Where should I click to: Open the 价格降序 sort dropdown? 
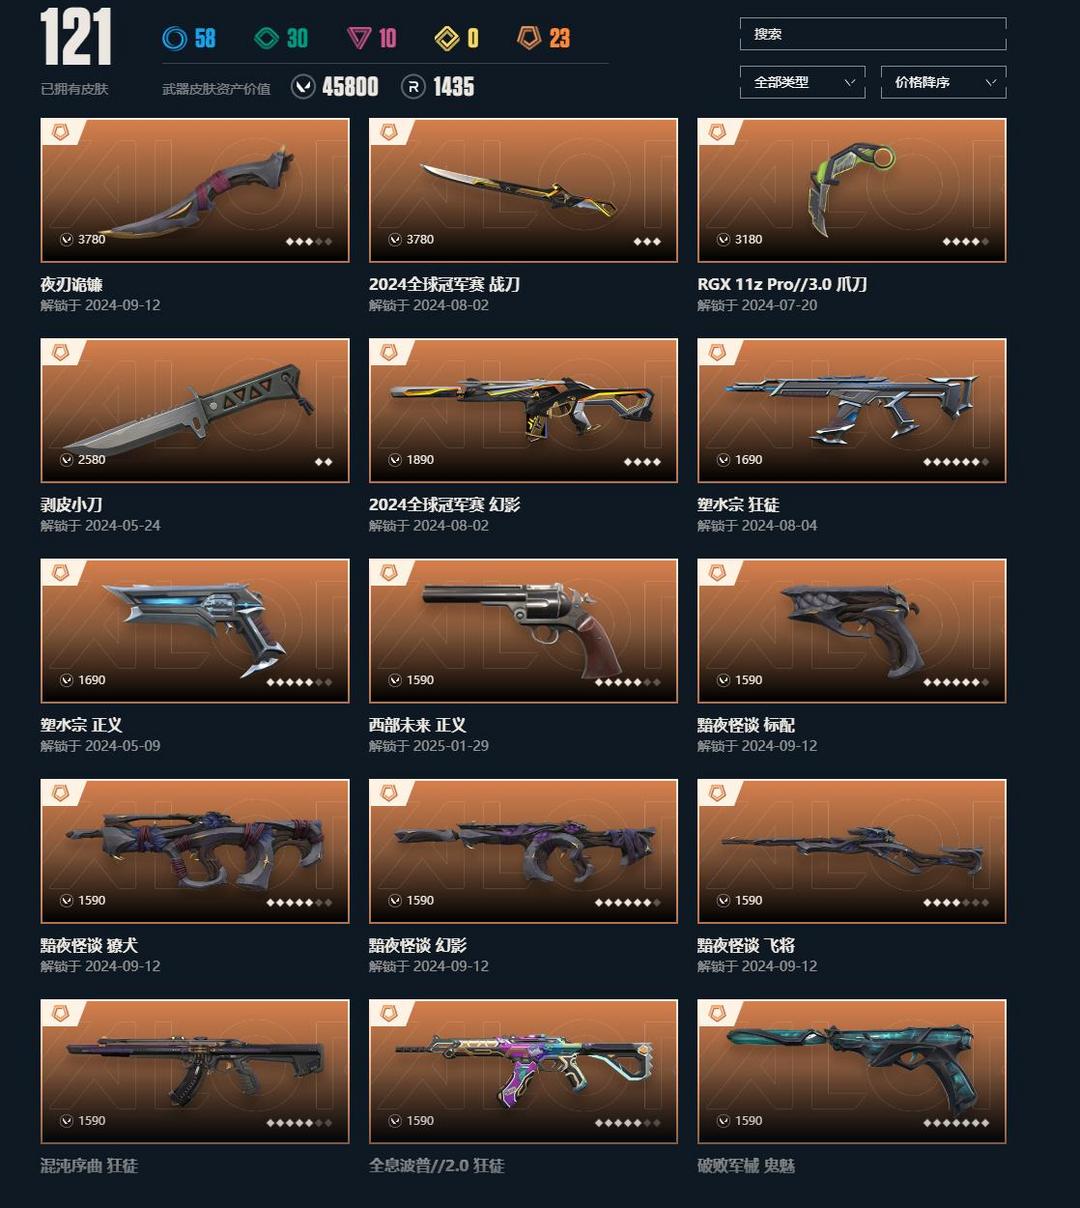943,82
